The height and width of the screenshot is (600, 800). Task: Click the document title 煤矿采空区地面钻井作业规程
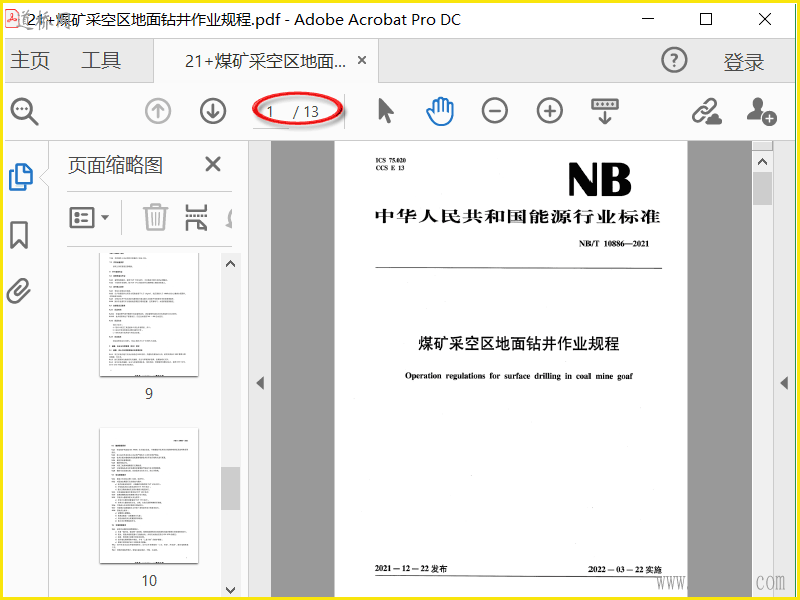pyautogui.click(x=519, y=344)
